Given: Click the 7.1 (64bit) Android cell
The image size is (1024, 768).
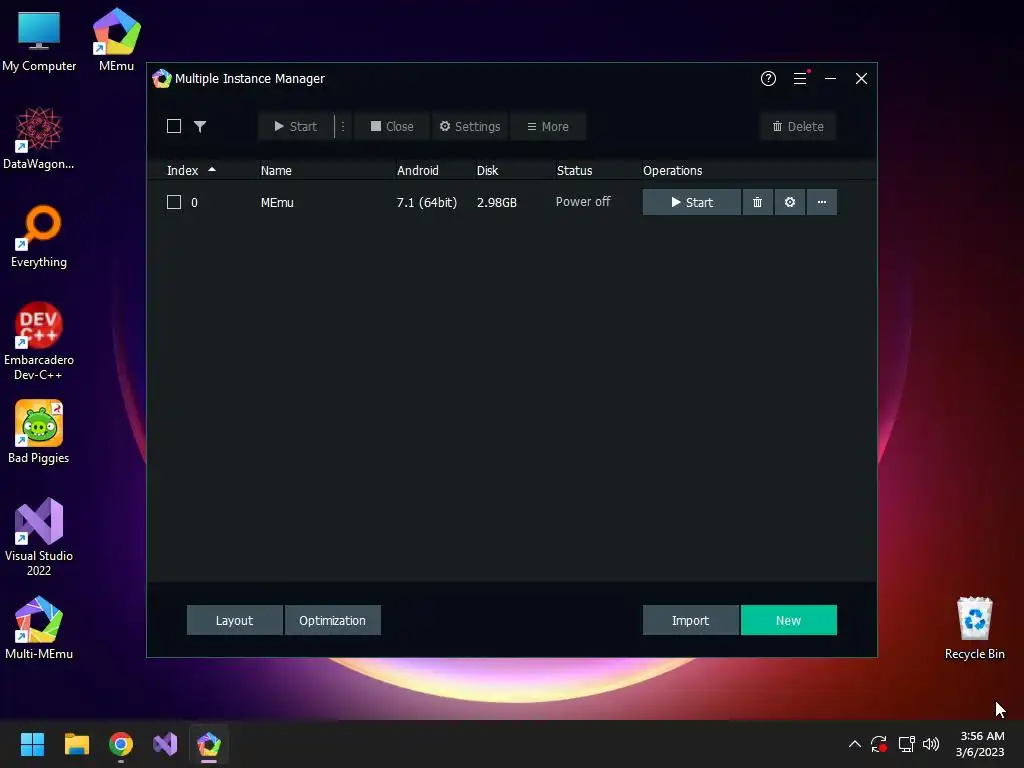Looking at the screenshot, I should [427, 202].
